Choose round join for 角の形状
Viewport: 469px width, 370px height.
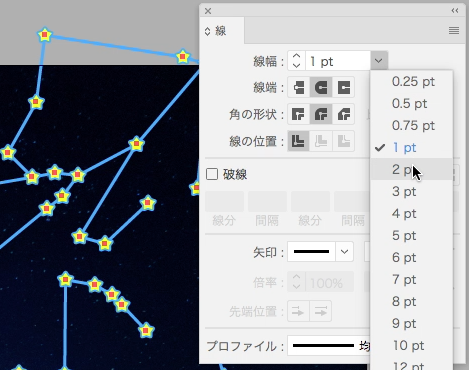pyautogui.click(x=321, y=114)
